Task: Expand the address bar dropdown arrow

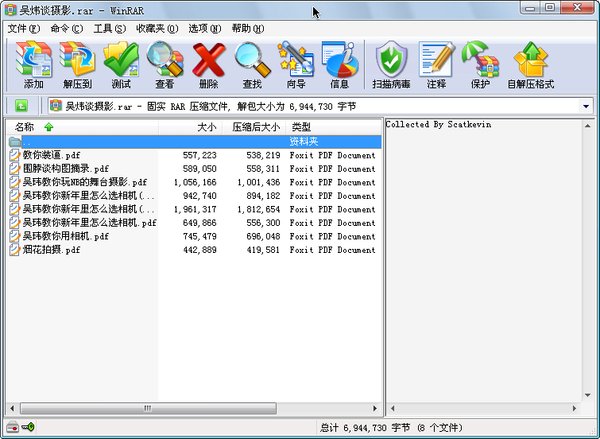Action: [x=586, y=106]
